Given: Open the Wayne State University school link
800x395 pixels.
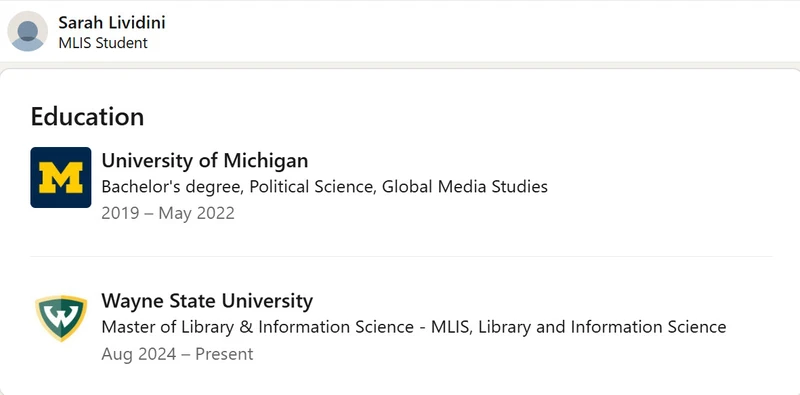Looking at the screenshot, I should click(x=207, y=301).
